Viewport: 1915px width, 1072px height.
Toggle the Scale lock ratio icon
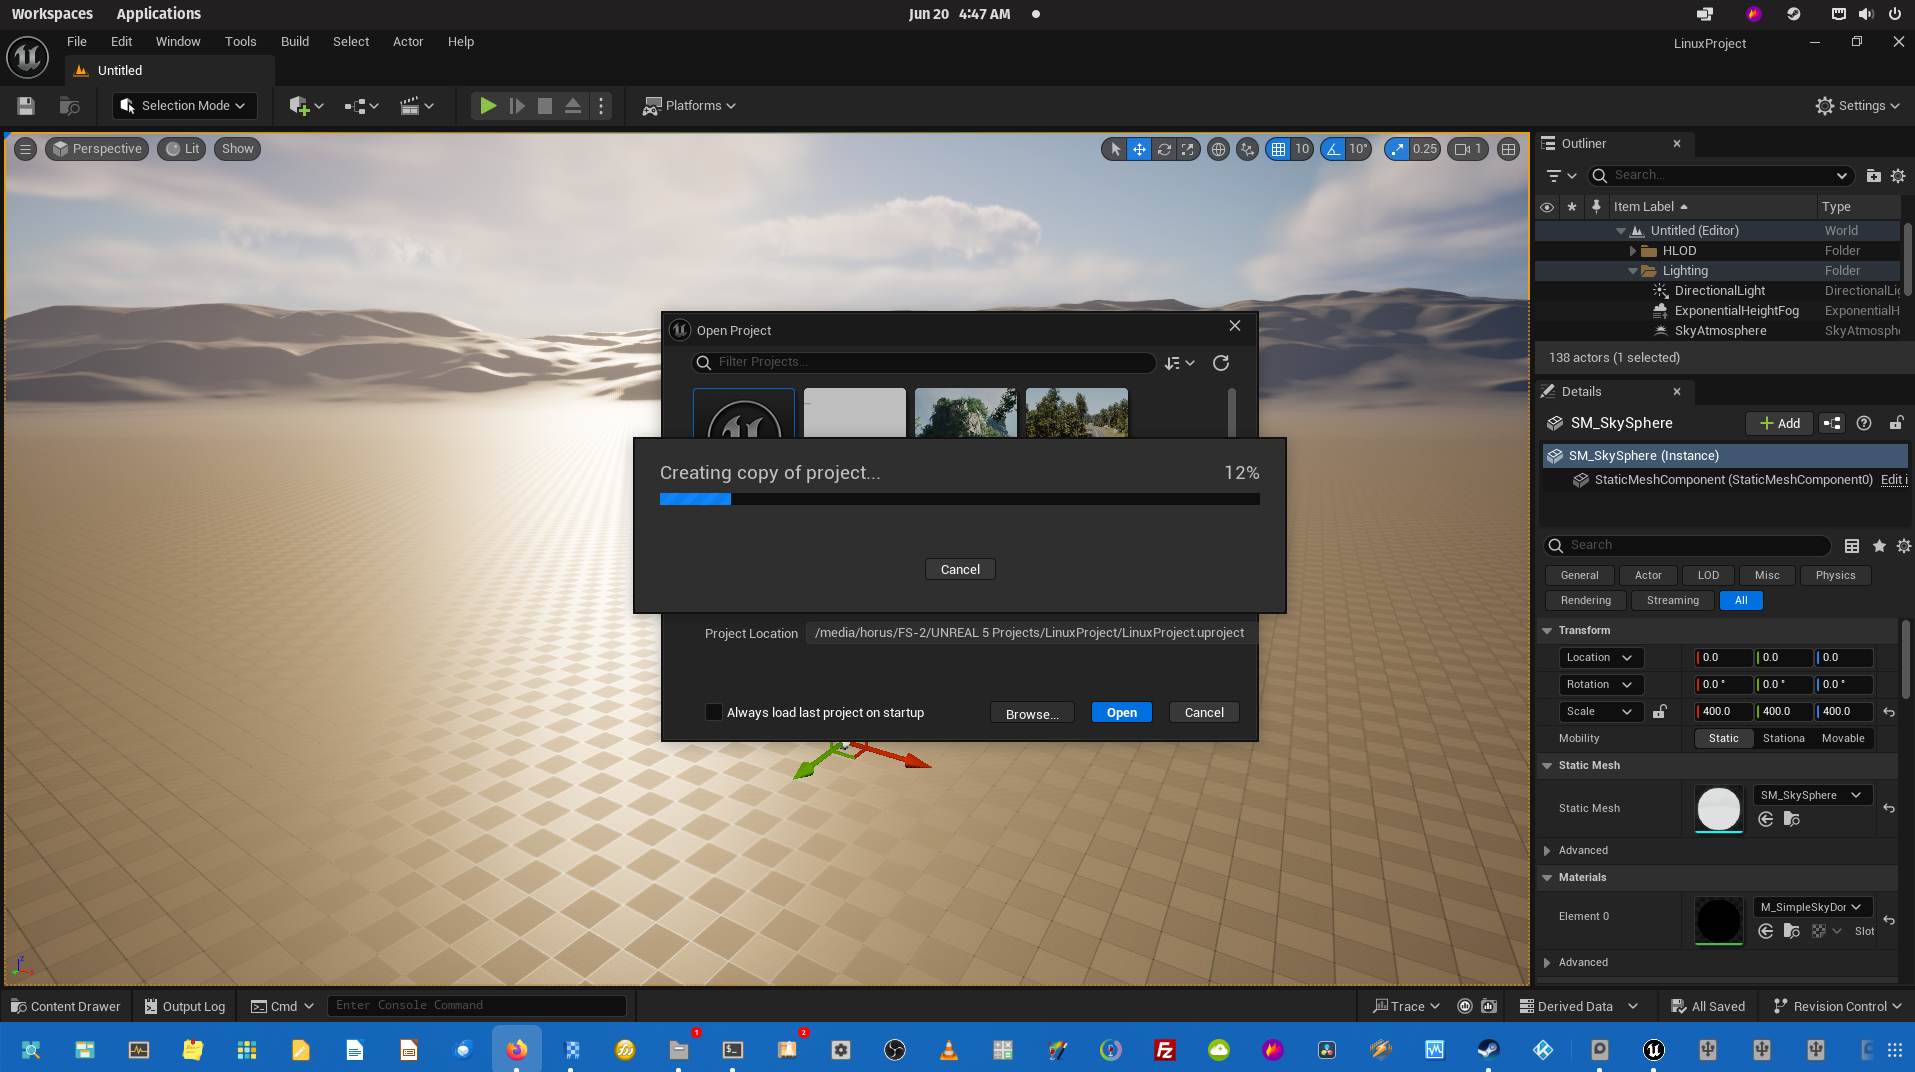1659,712
